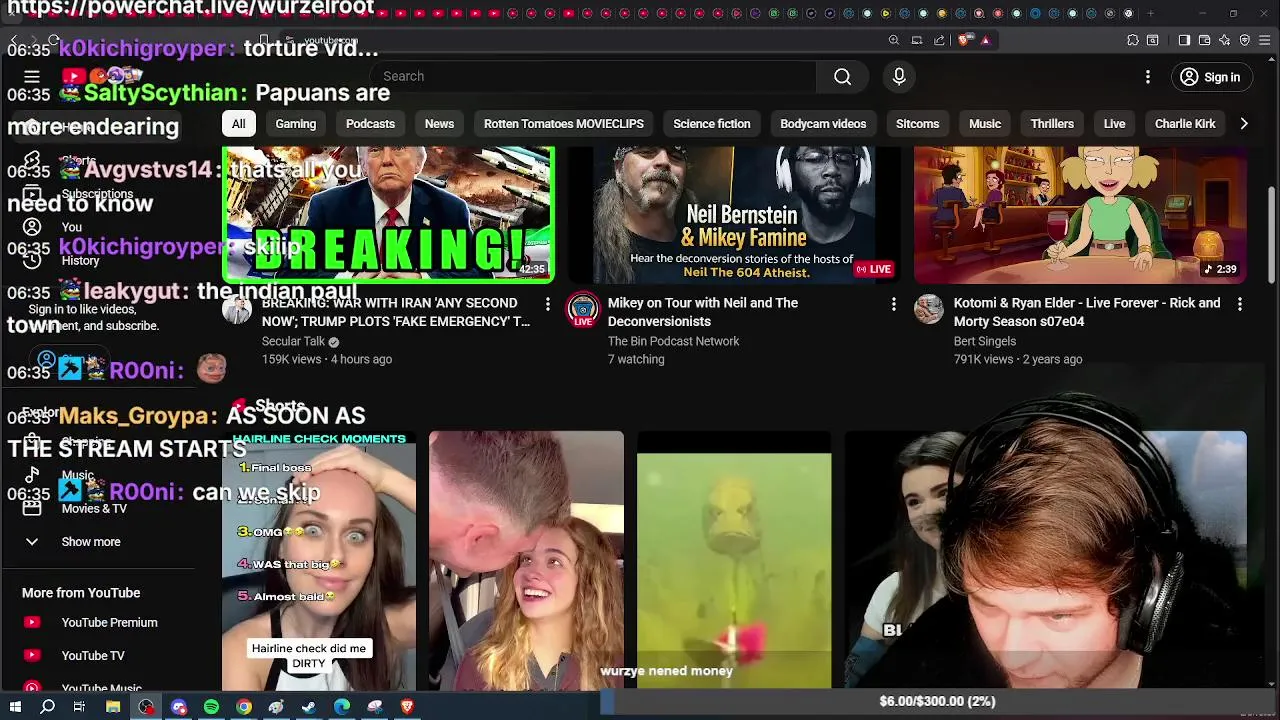Open the Rick and Morty cartoon thumbnail
This screenshot has height=720, width=1280.
1080,215
